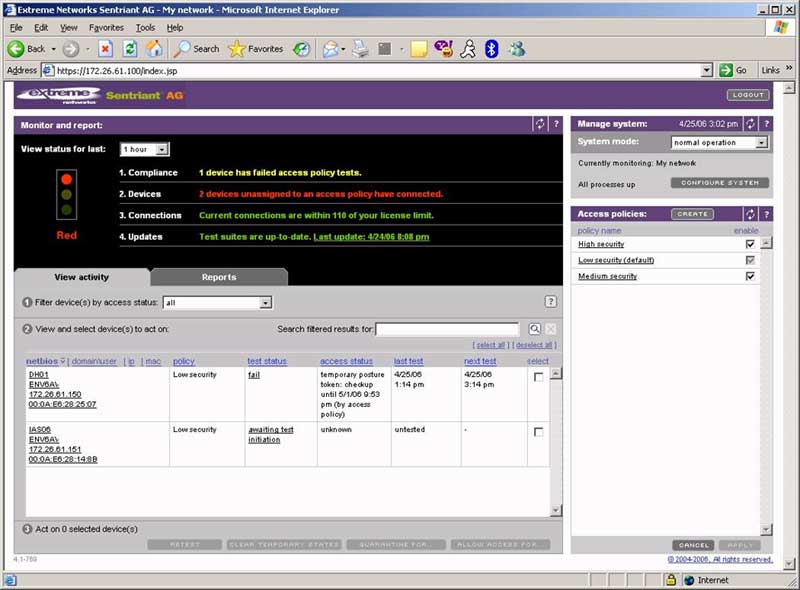Screen dimensions: 800x590
Task: Open Favorites star toolbar icon
Action: [236, 49]
